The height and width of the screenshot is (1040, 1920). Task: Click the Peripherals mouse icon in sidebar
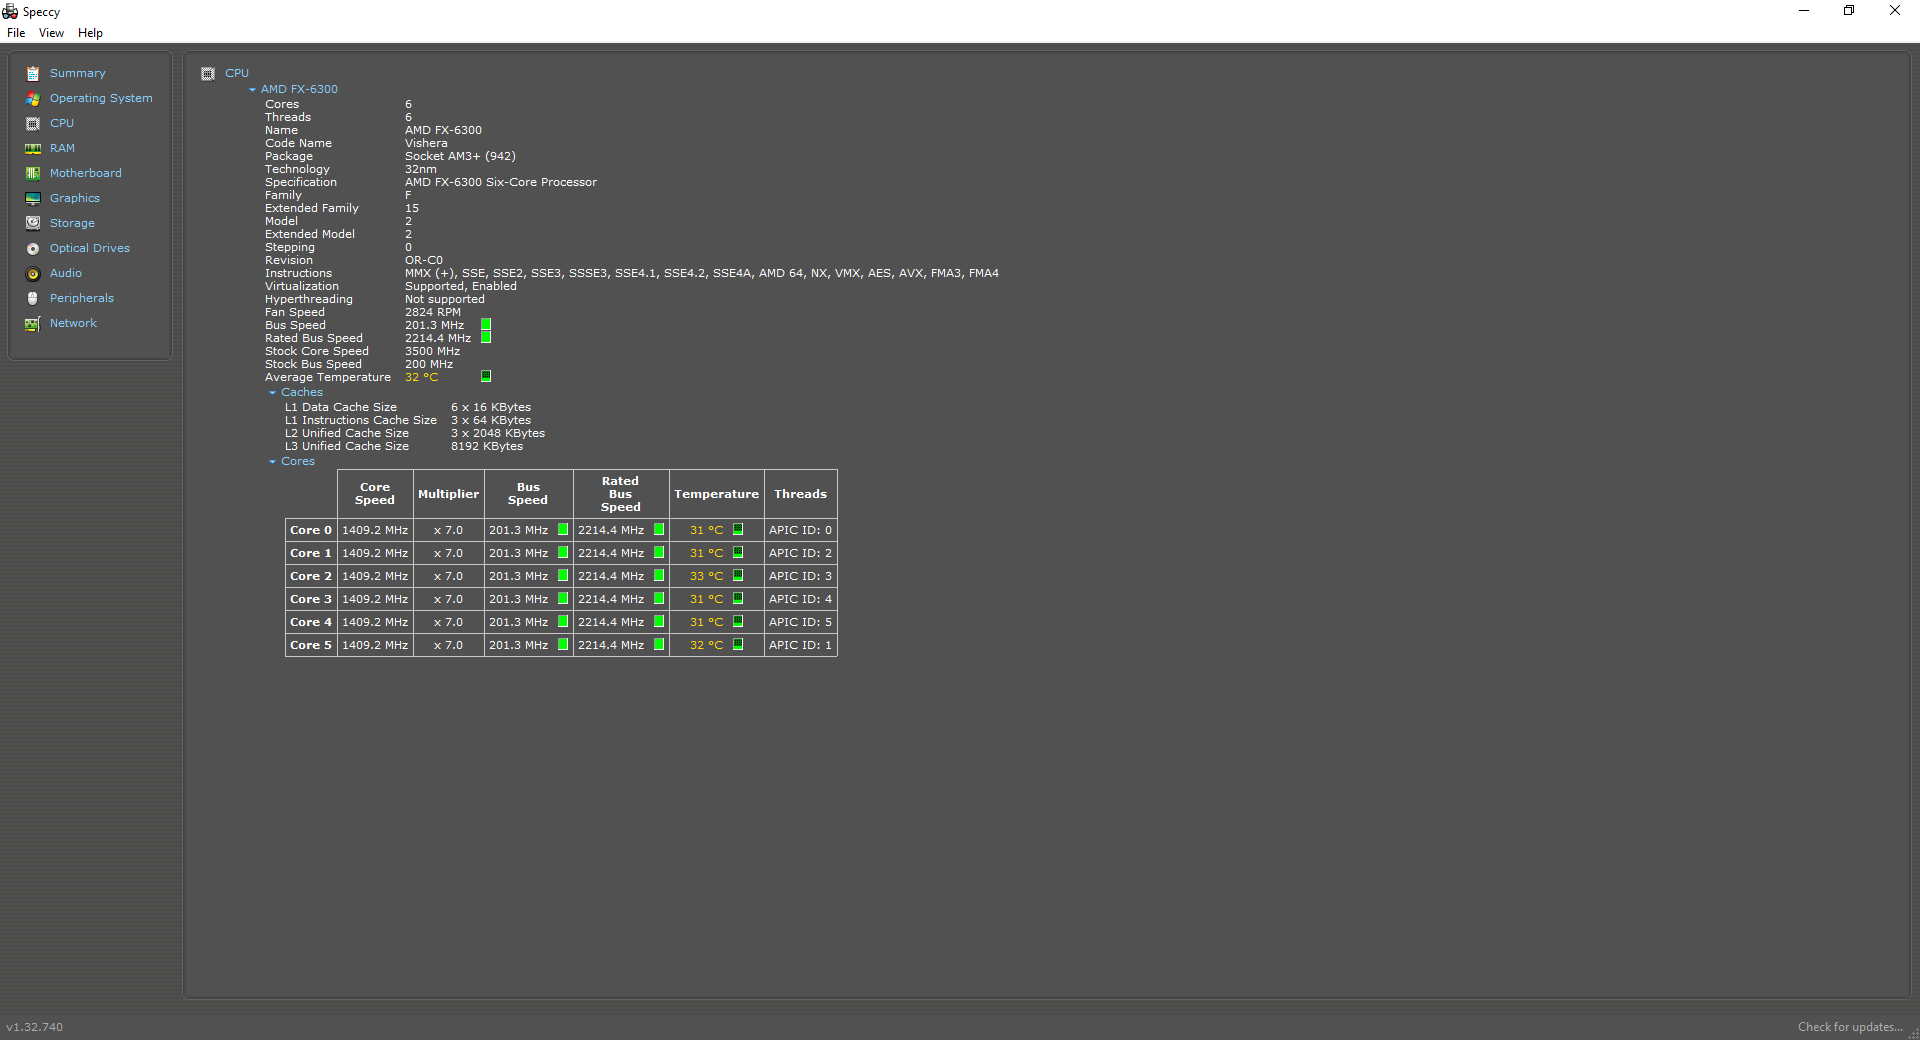[x=33, y=298]
